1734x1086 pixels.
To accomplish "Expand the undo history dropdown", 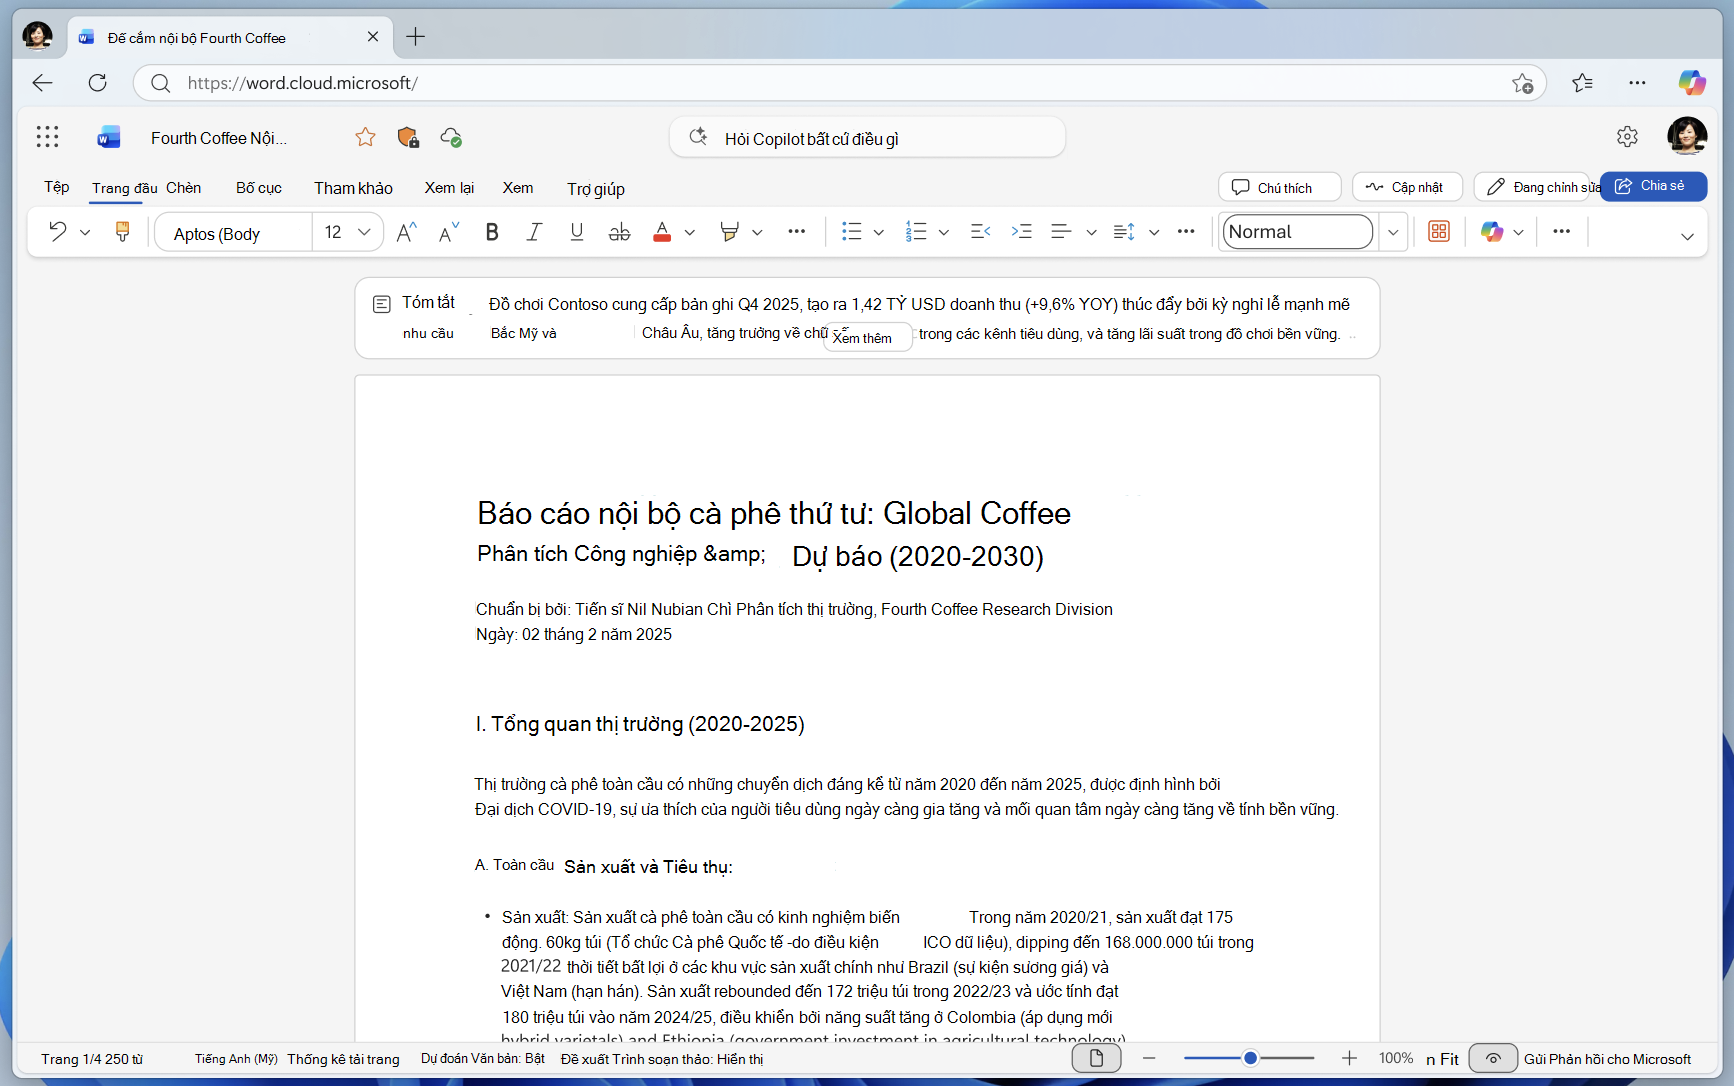I will point(85,232).
